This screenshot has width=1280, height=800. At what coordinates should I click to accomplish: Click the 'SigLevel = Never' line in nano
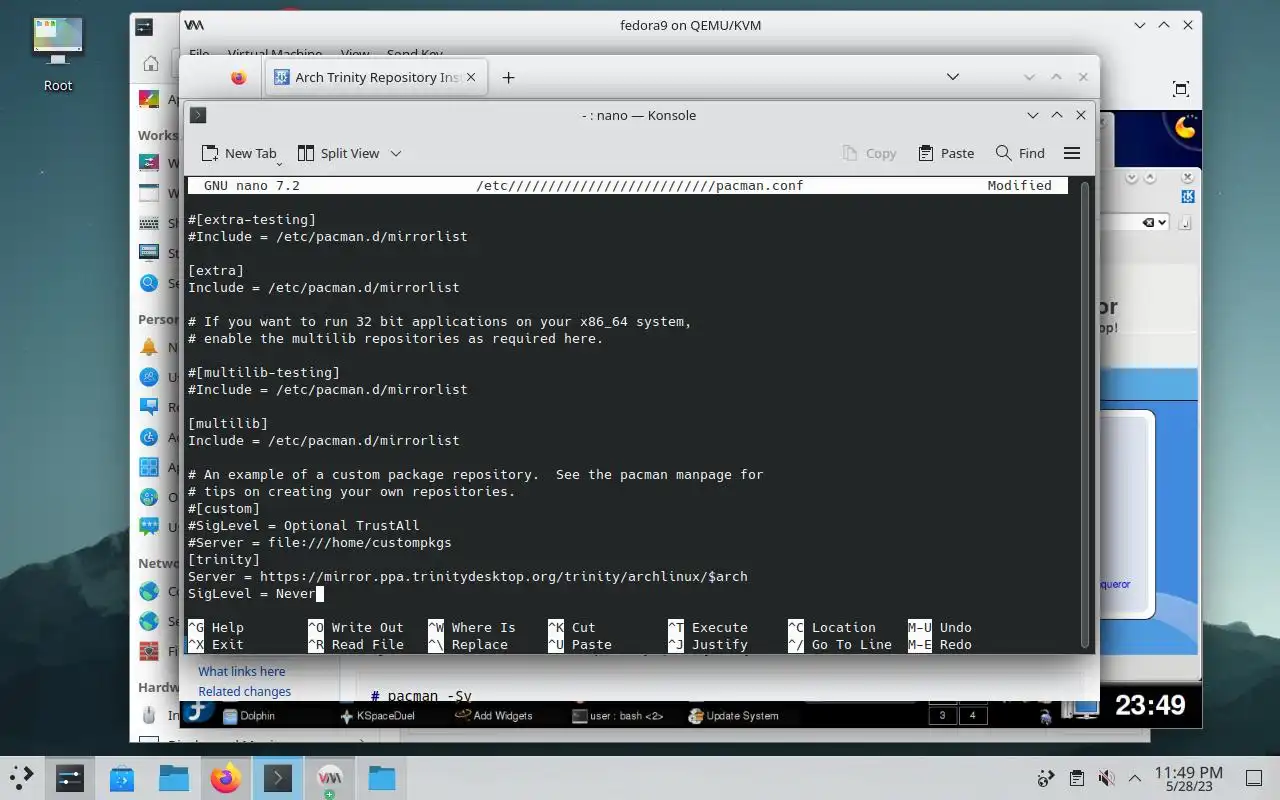coord(252,593)
